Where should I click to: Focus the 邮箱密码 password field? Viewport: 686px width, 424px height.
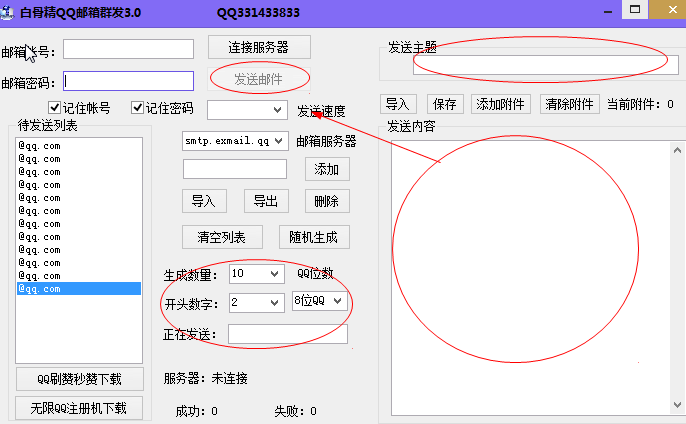tap(128, 81)
